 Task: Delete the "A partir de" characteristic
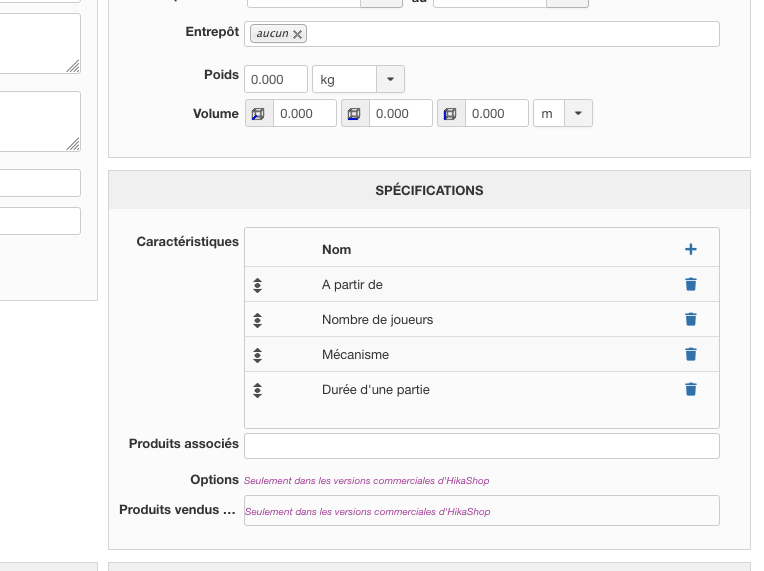click(x=690, y=284)
